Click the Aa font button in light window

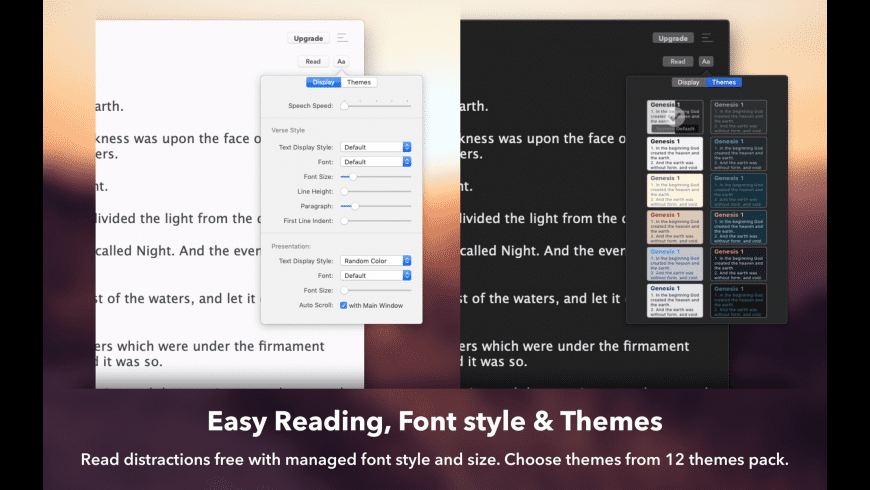pos(341,61)
